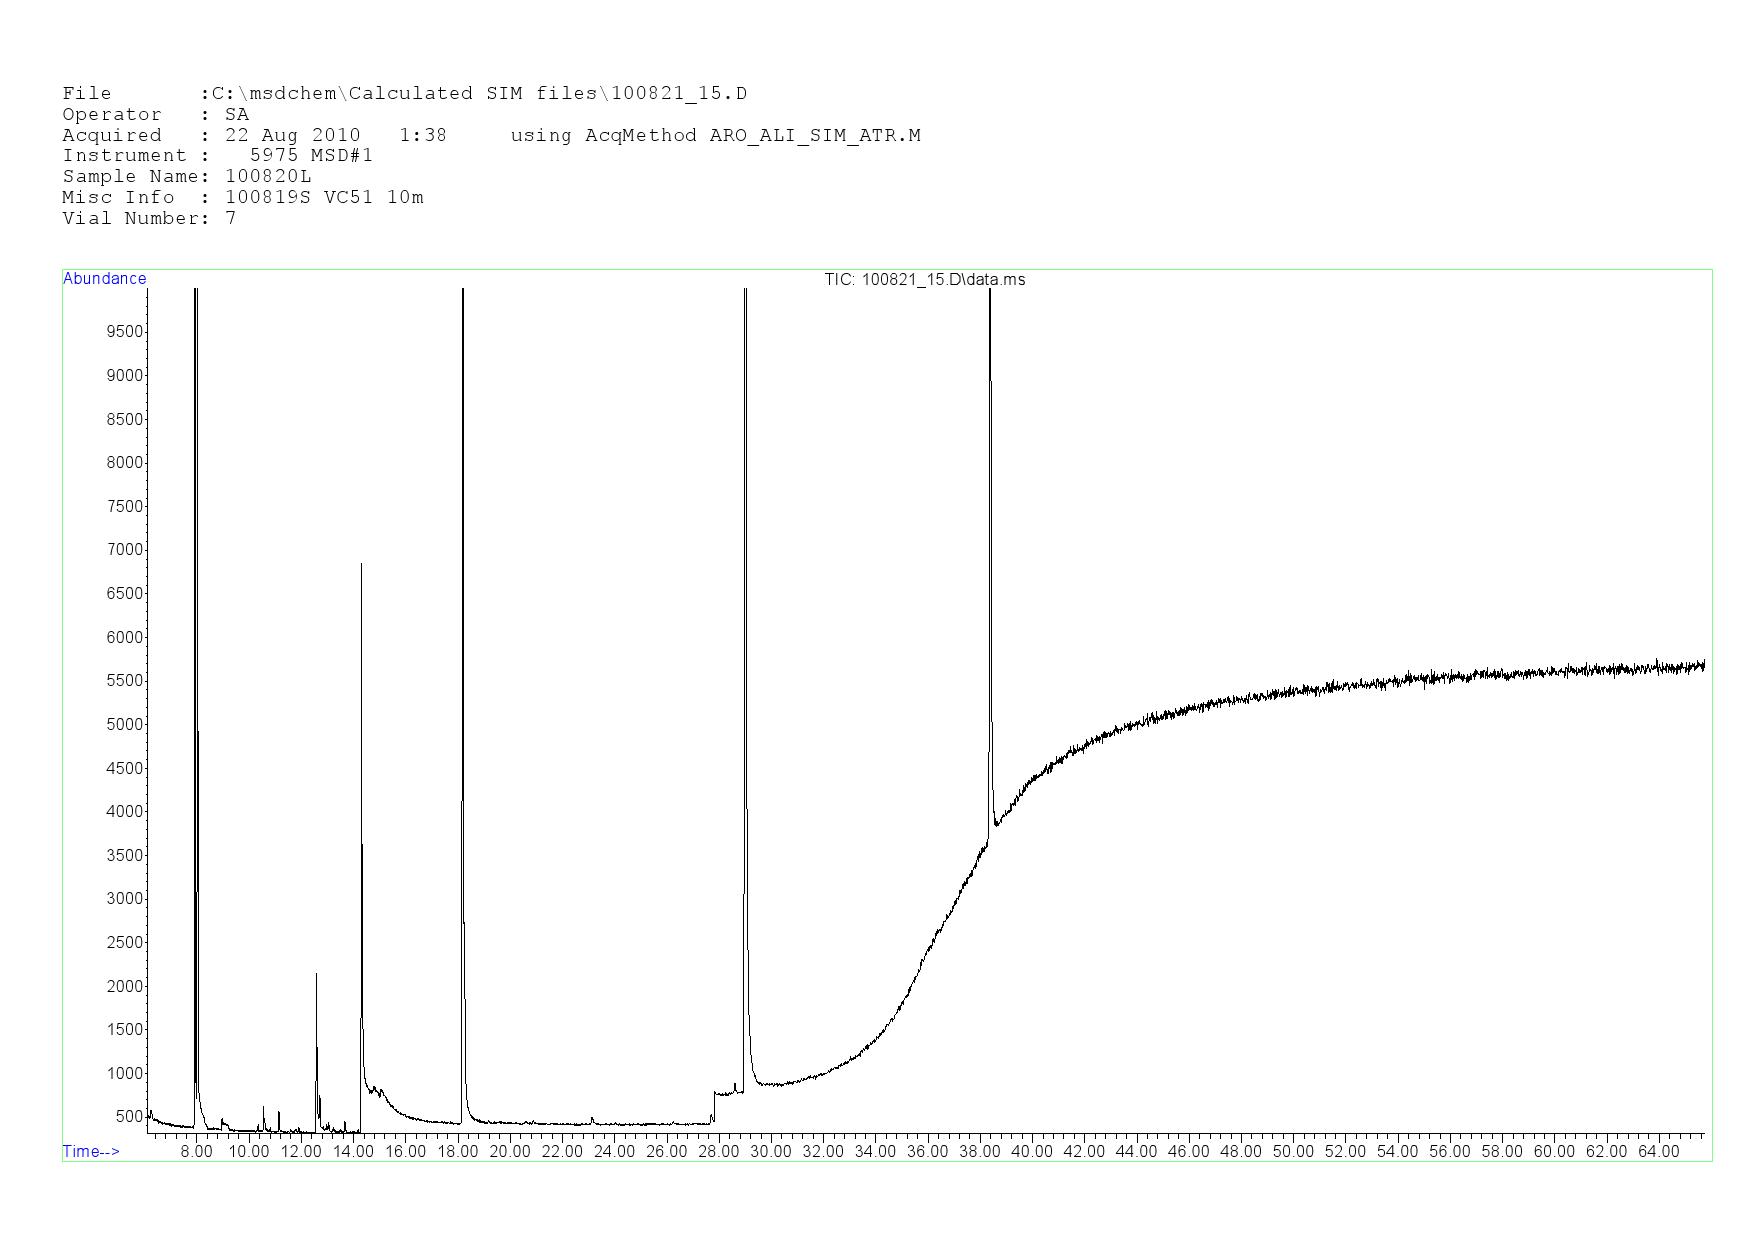
Task: Select the Operator value SA
Action: point(237,114)
